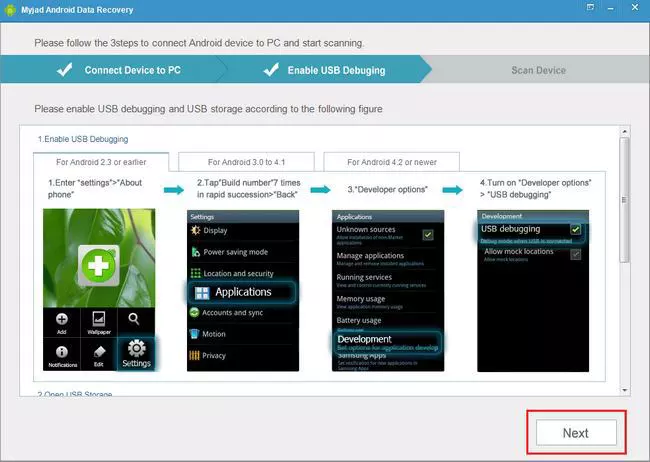Click the 'Development' highlighted row text
Screen dimensions: 650x462
(x=364, y=339)
